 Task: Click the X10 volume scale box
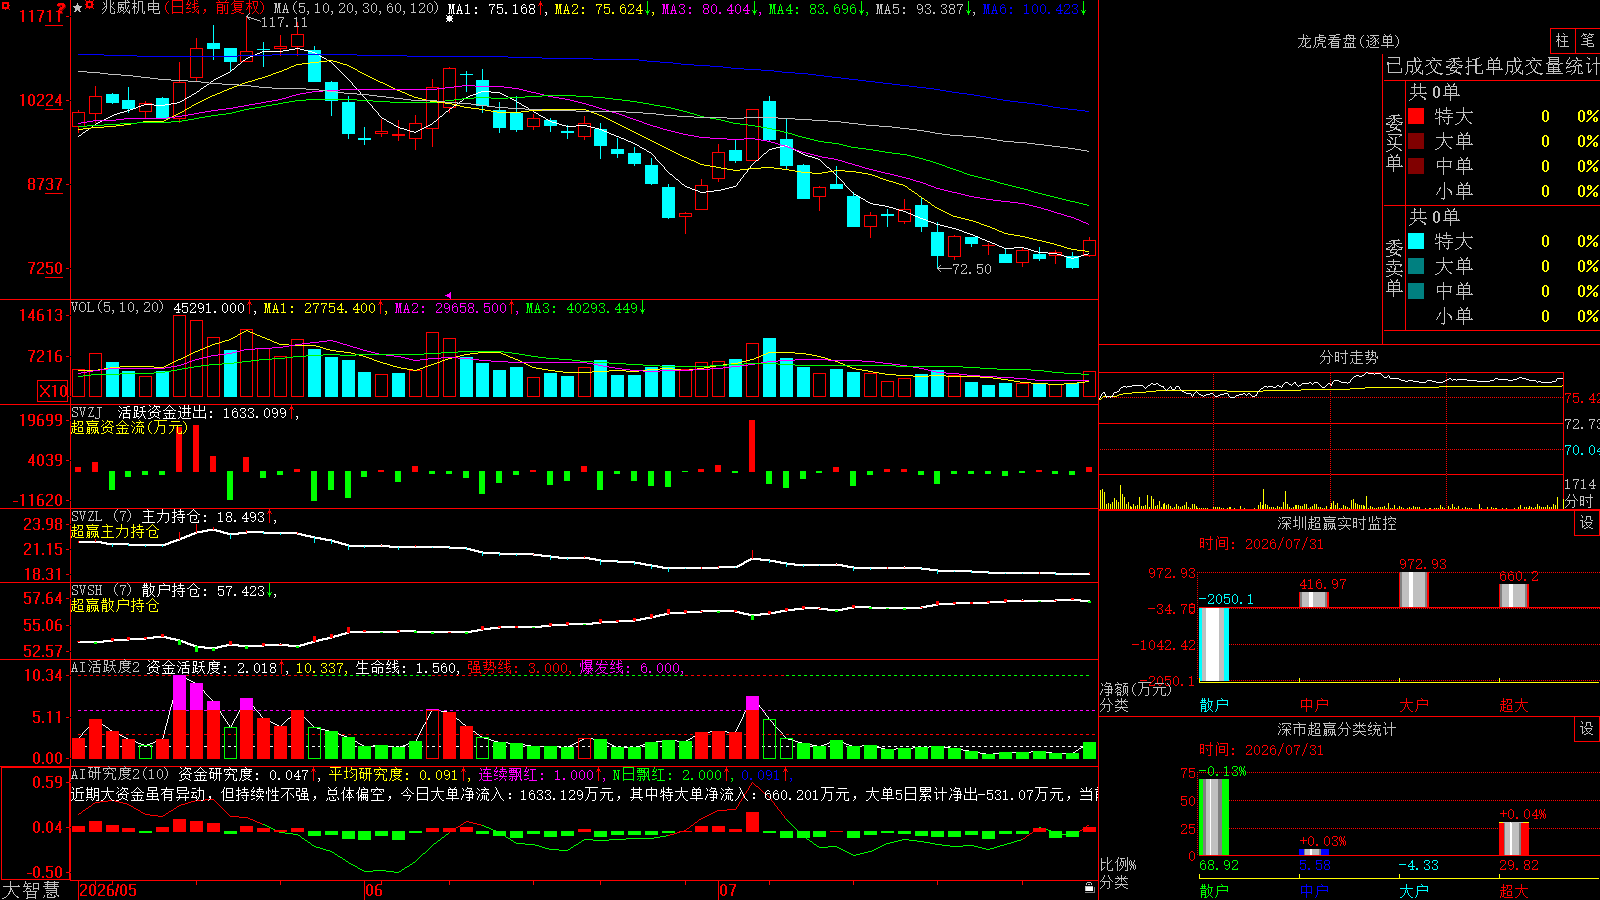53,391
